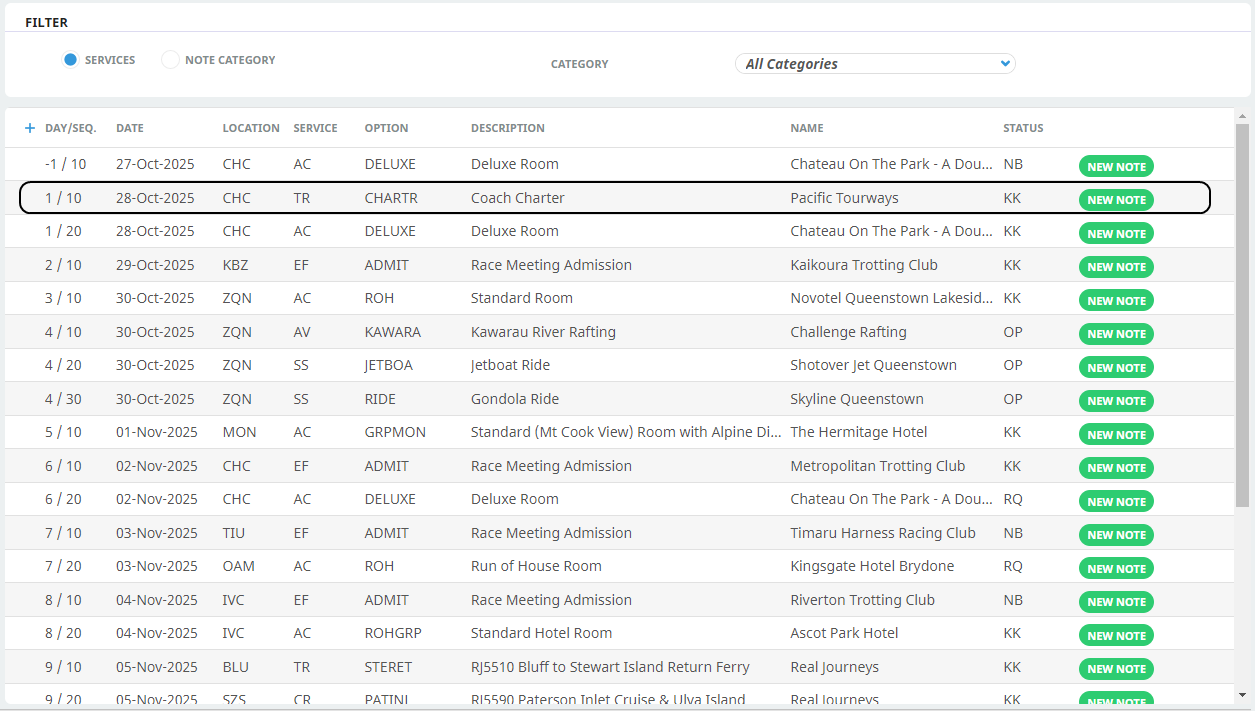Click the DAY/SEQ. column header
1255x711 pixels.
coord(70,128)
